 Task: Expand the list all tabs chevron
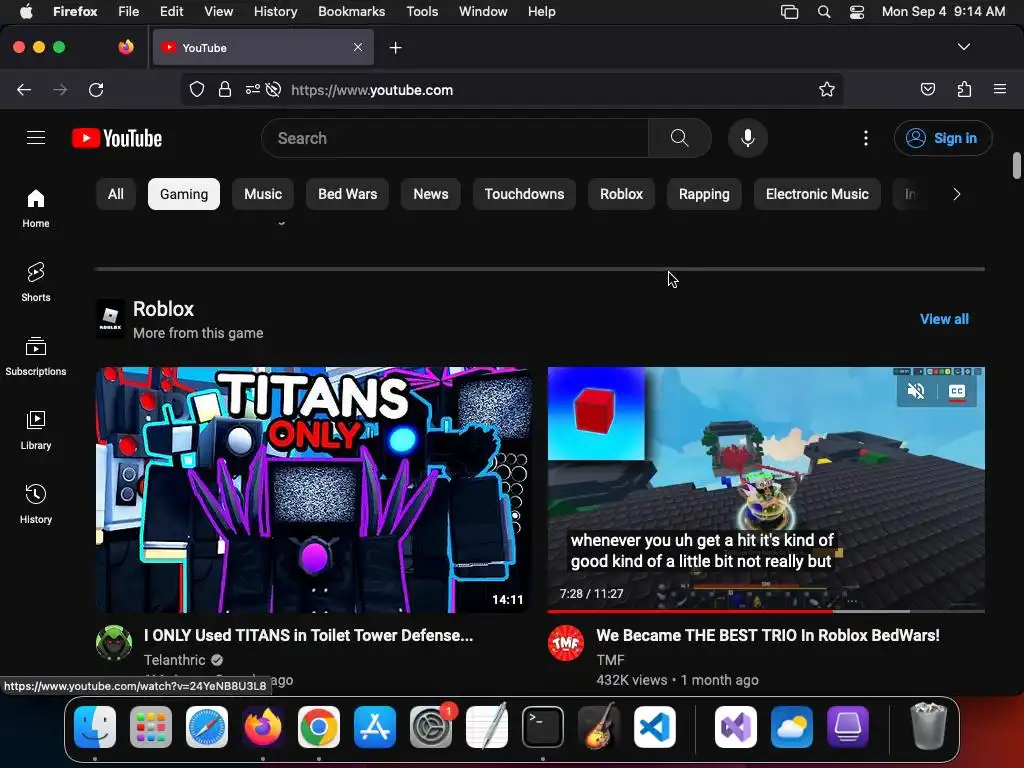pos(964,47)
